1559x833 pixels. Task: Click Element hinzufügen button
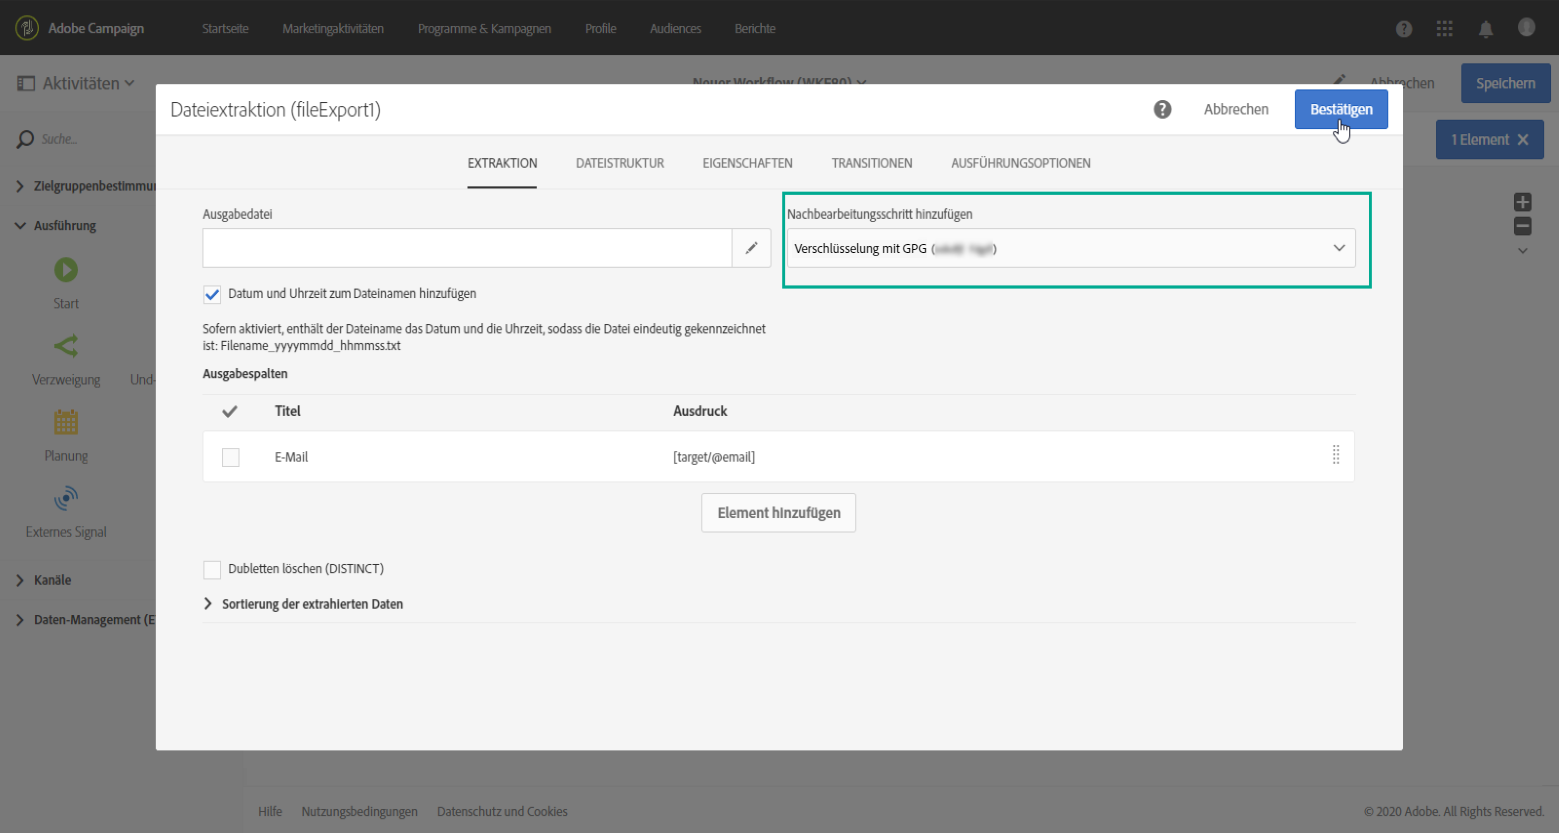[778, 513]
